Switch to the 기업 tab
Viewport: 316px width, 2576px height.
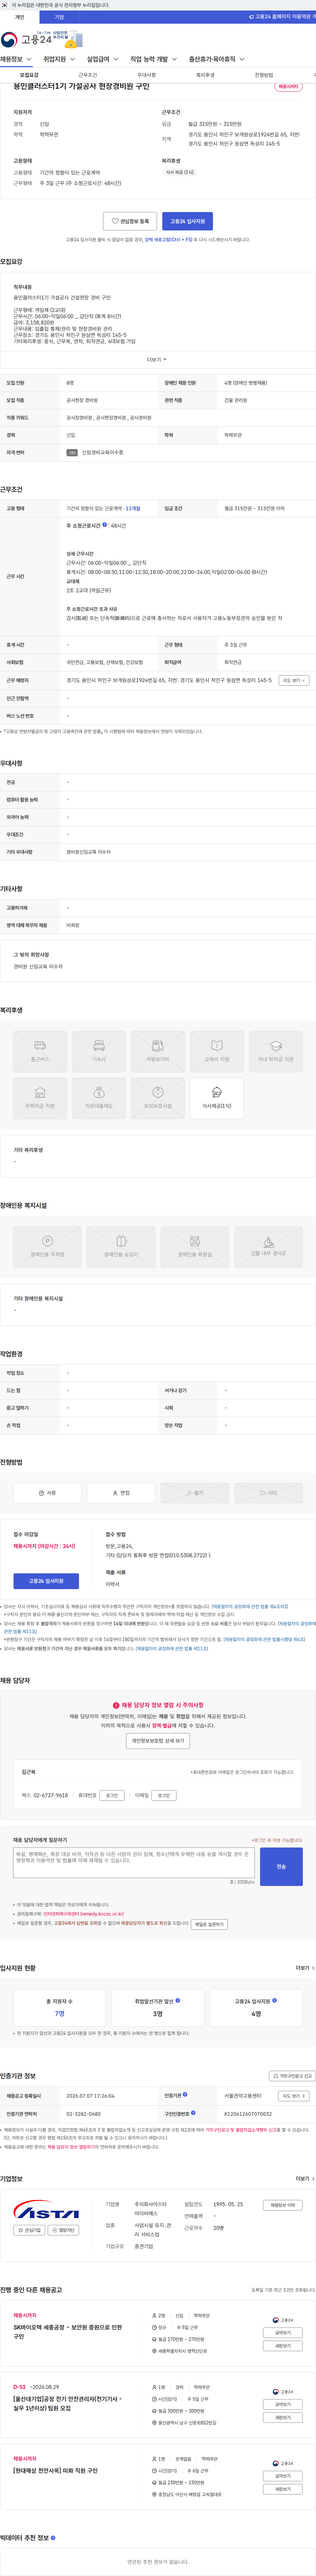(59, 17)
